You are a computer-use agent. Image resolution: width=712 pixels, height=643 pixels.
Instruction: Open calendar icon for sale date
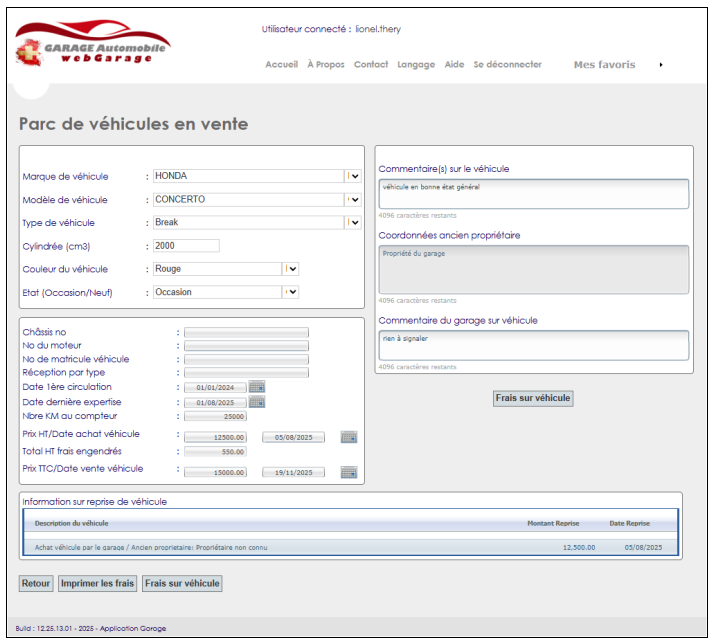348,472
